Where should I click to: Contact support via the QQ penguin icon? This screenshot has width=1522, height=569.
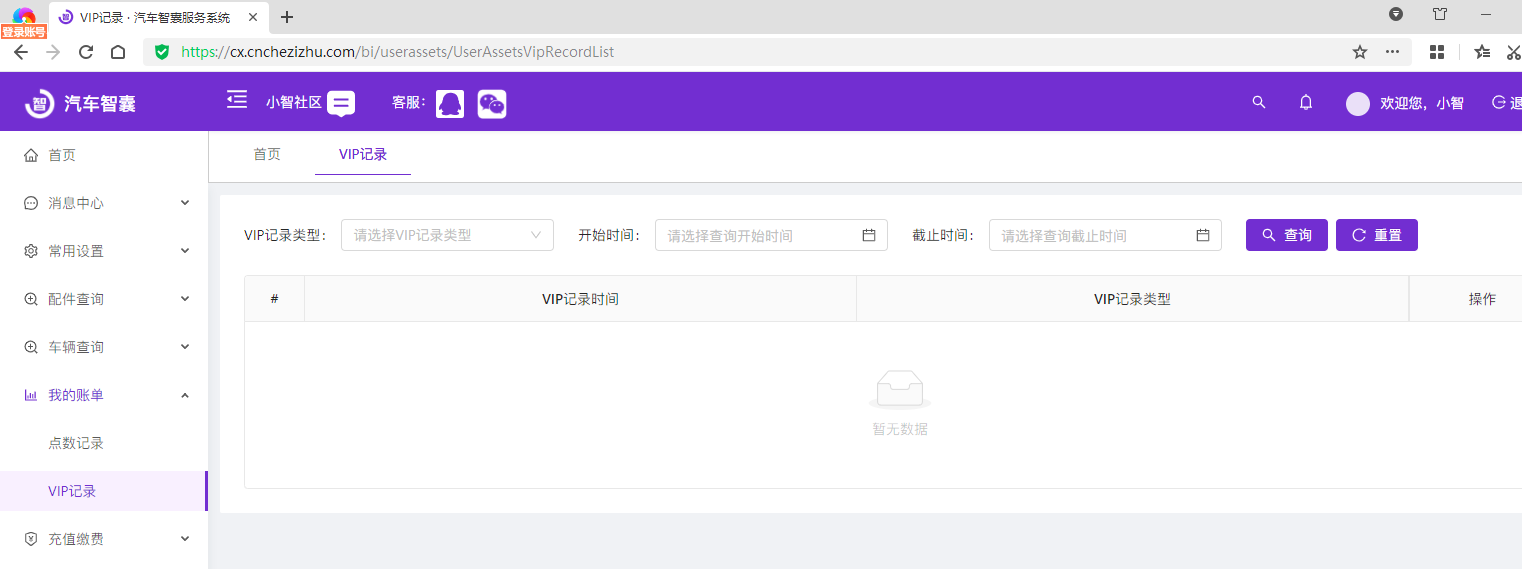pyautogui.click(x=450, y=104)
